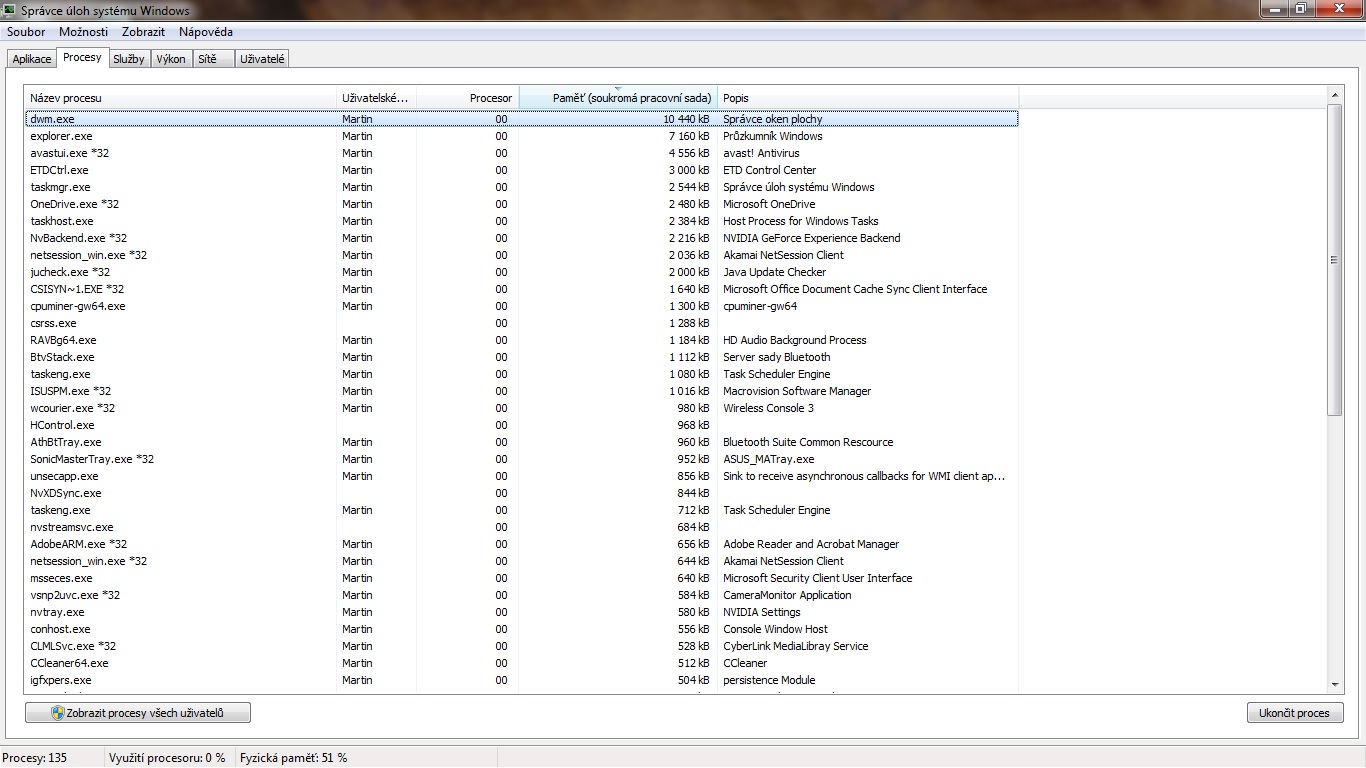Select the nvstreamsvc.exe process
Image resolution: width=1366 pixels, height=768 pixels.
521,527
